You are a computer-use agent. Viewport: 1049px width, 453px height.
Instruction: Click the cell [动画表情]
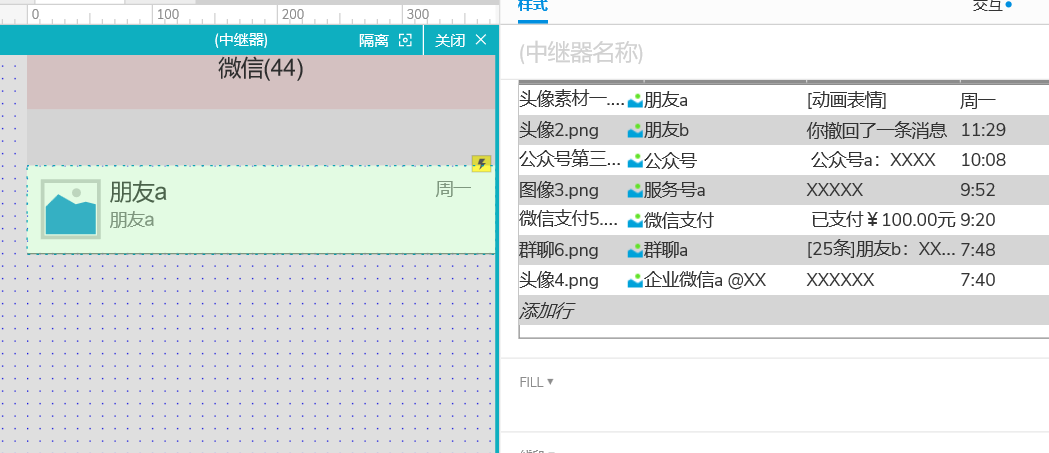click(x=846, y=101)
